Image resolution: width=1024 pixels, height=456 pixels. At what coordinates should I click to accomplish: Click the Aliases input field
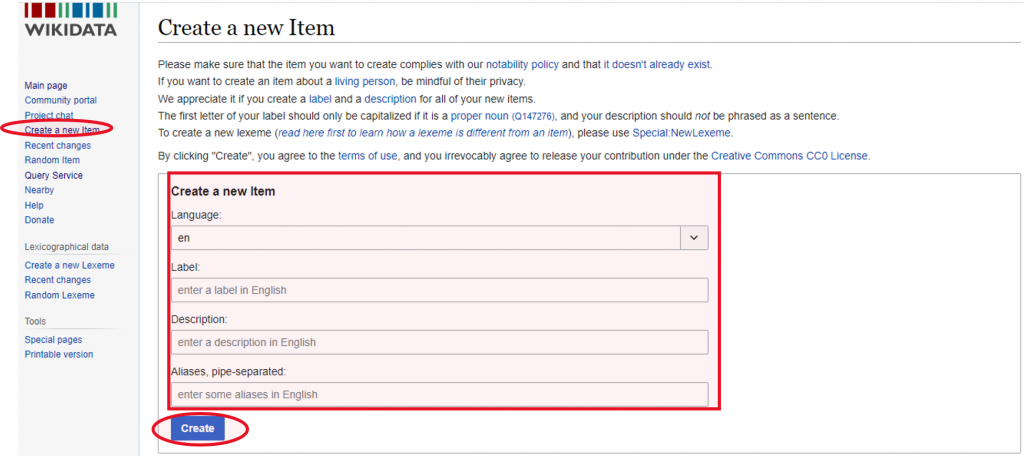click(440, 394)
